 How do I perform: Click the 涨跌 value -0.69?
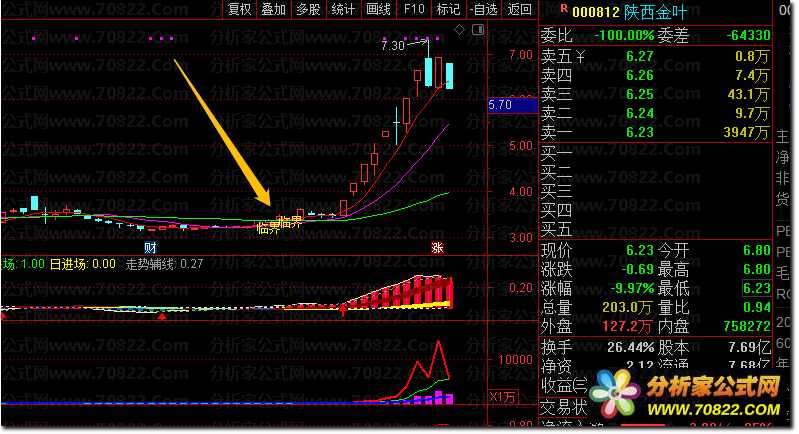pyautogui.click(x=637, y=269)
